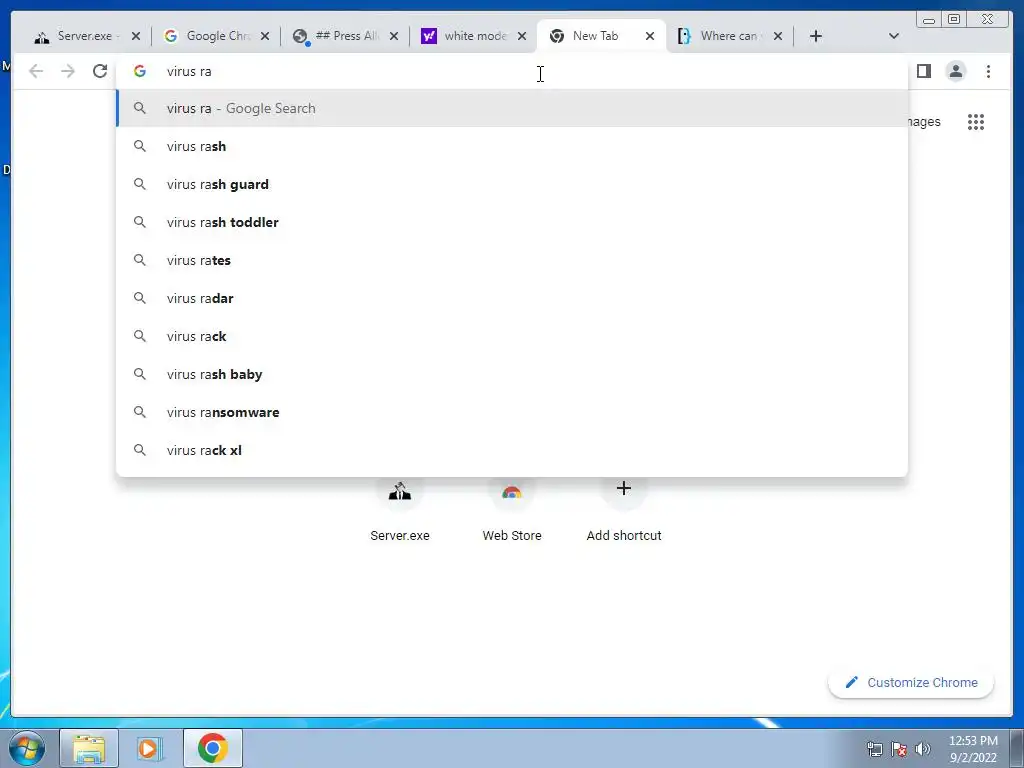This screenshot has height=768, width=1024.
Task: Go back with the back arrow
Action: 36,71
